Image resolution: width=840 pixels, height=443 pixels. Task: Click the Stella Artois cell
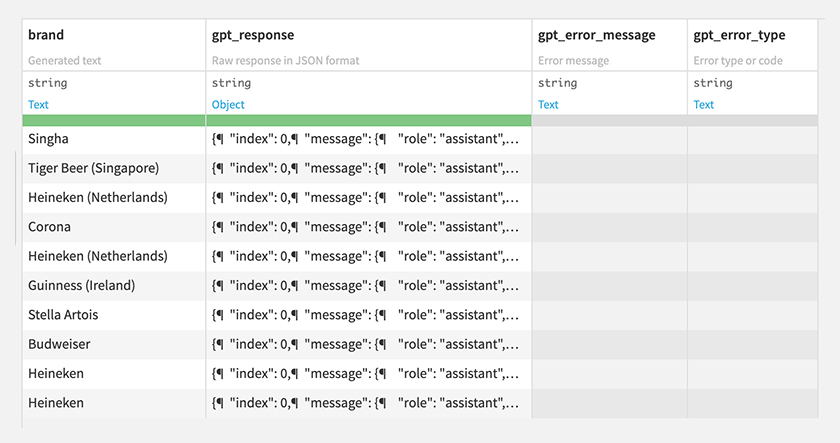114,315
